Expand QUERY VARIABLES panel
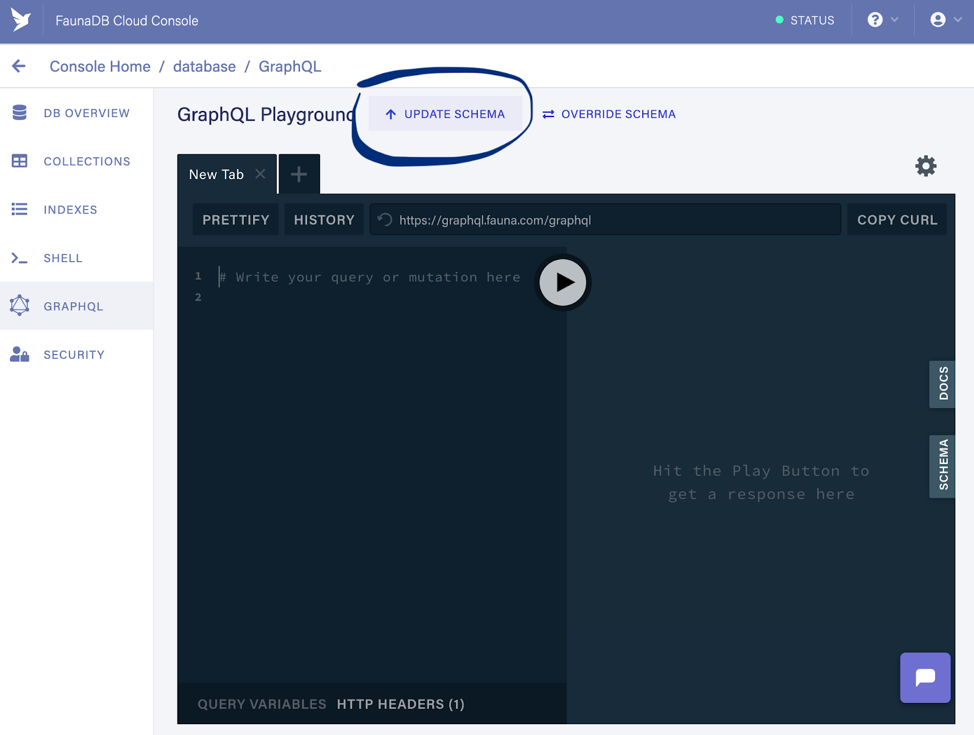The height and width of the screenshot is (735, 974). [x=262, y=704]
